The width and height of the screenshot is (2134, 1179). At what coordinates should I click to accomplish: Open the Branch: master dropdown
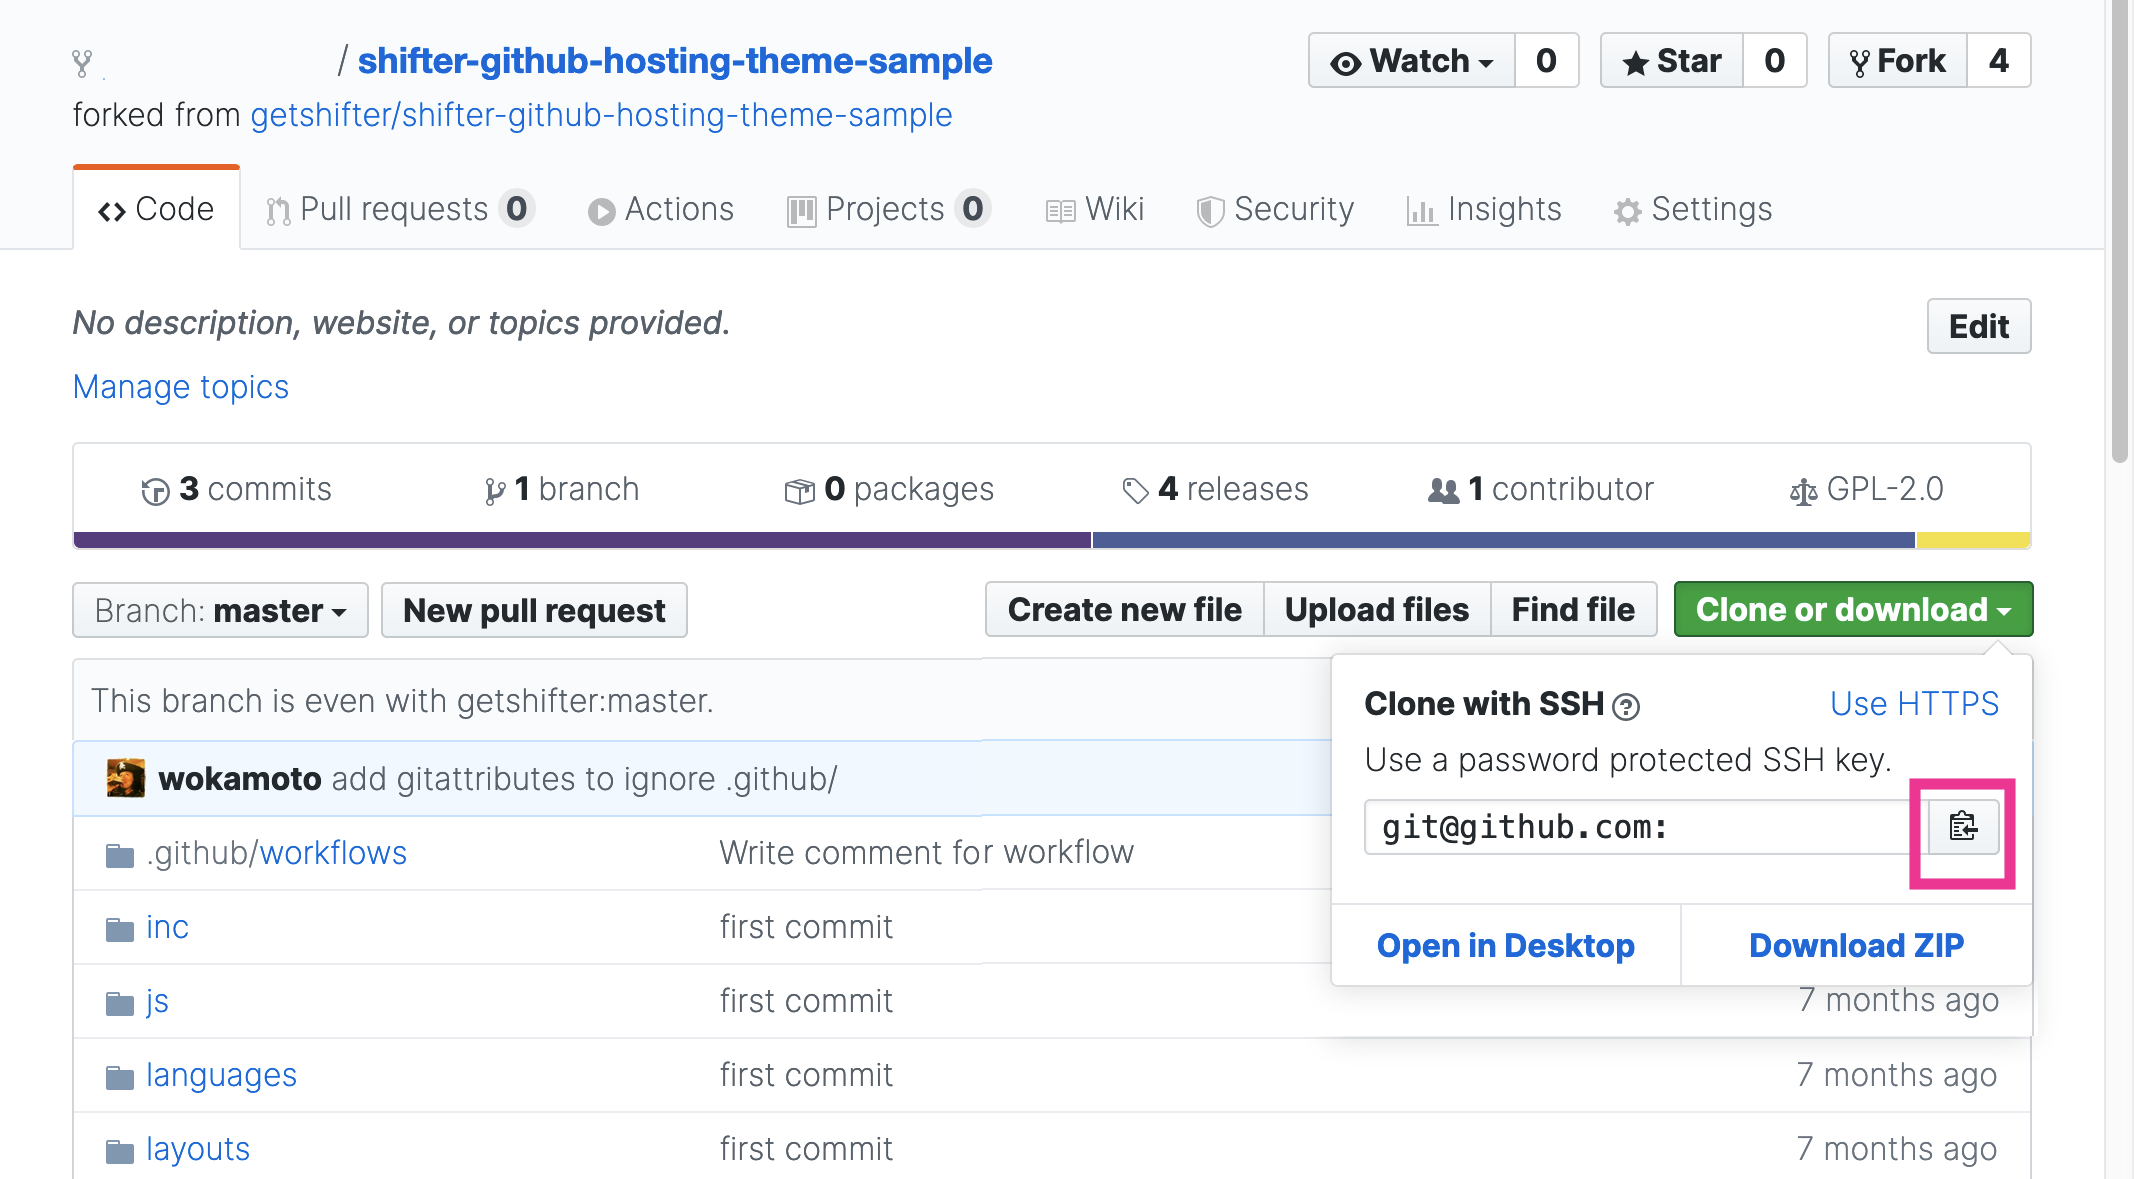click(x=220, y=610)
